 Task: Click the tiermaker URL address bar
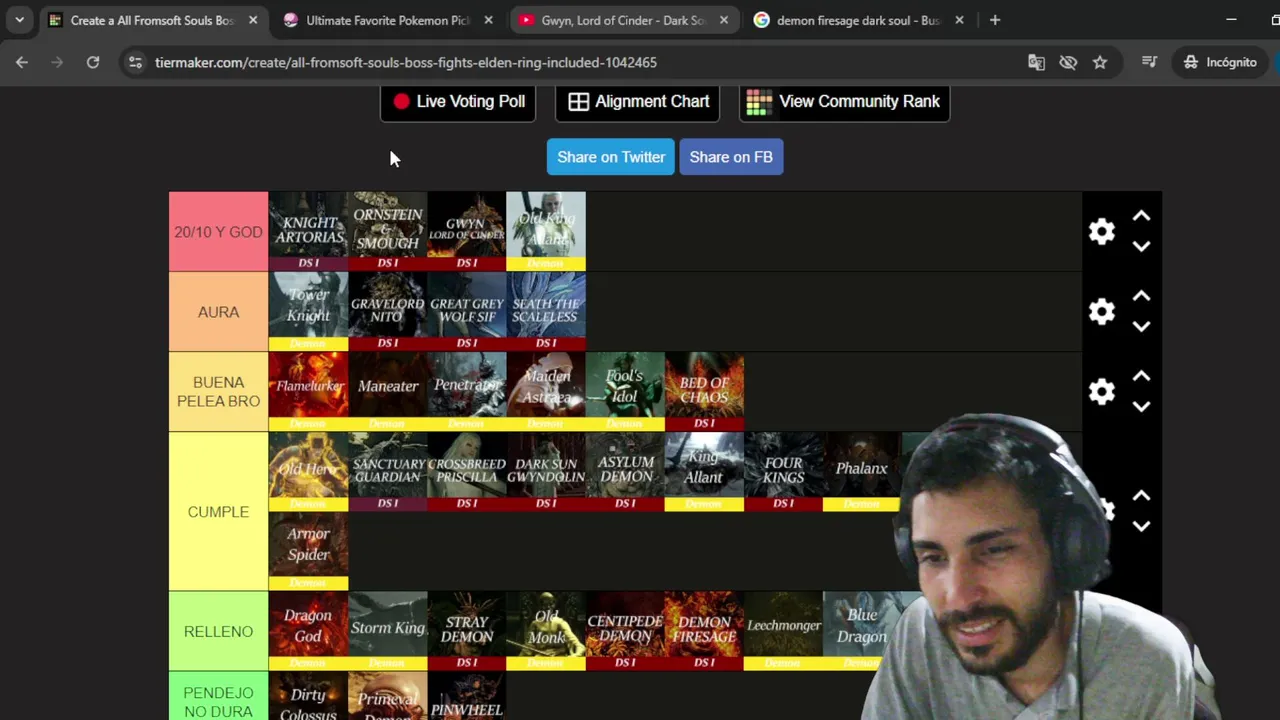tap(406, 62)
